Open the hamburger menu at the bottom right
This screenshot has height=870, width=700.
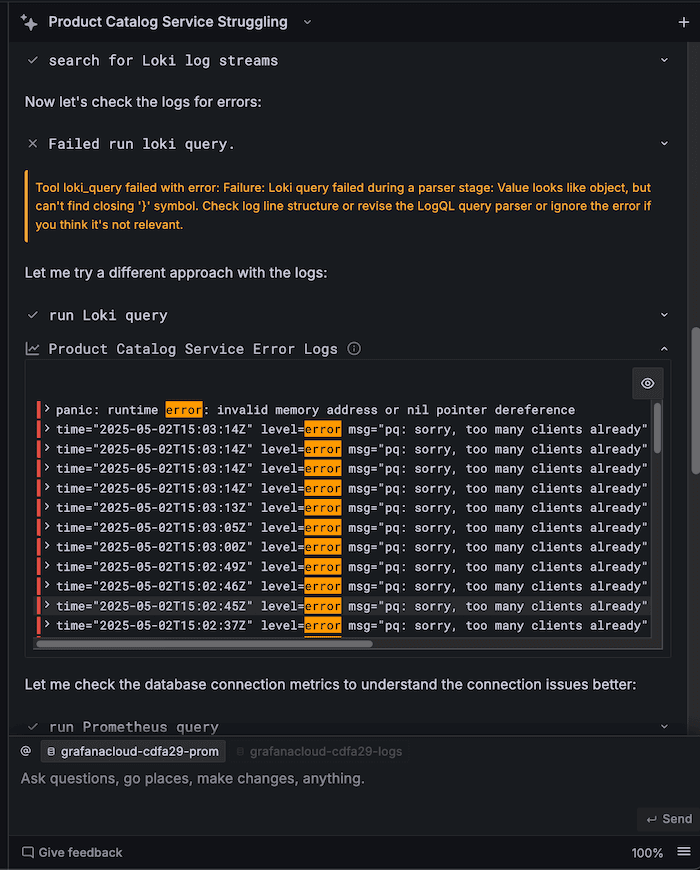683,852
